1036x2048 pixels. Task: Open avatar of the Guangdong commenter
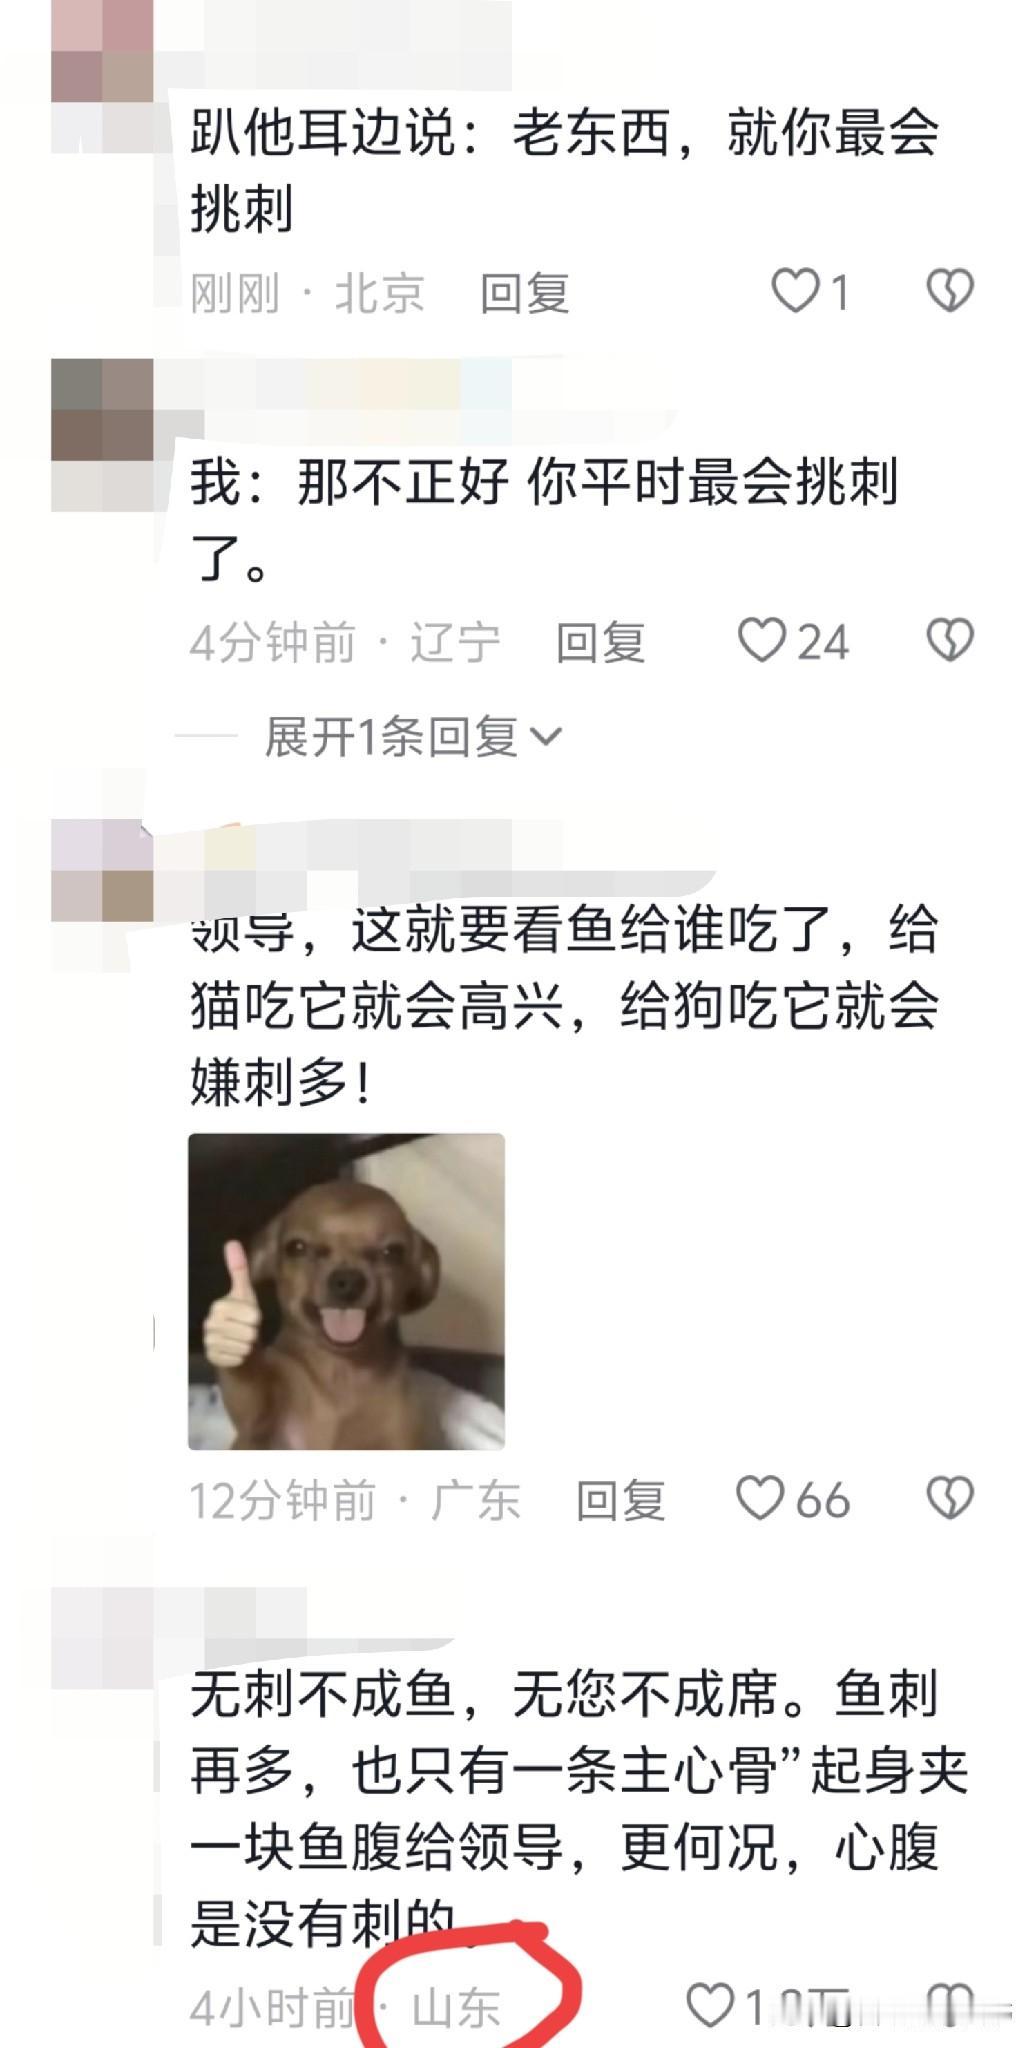101,870
